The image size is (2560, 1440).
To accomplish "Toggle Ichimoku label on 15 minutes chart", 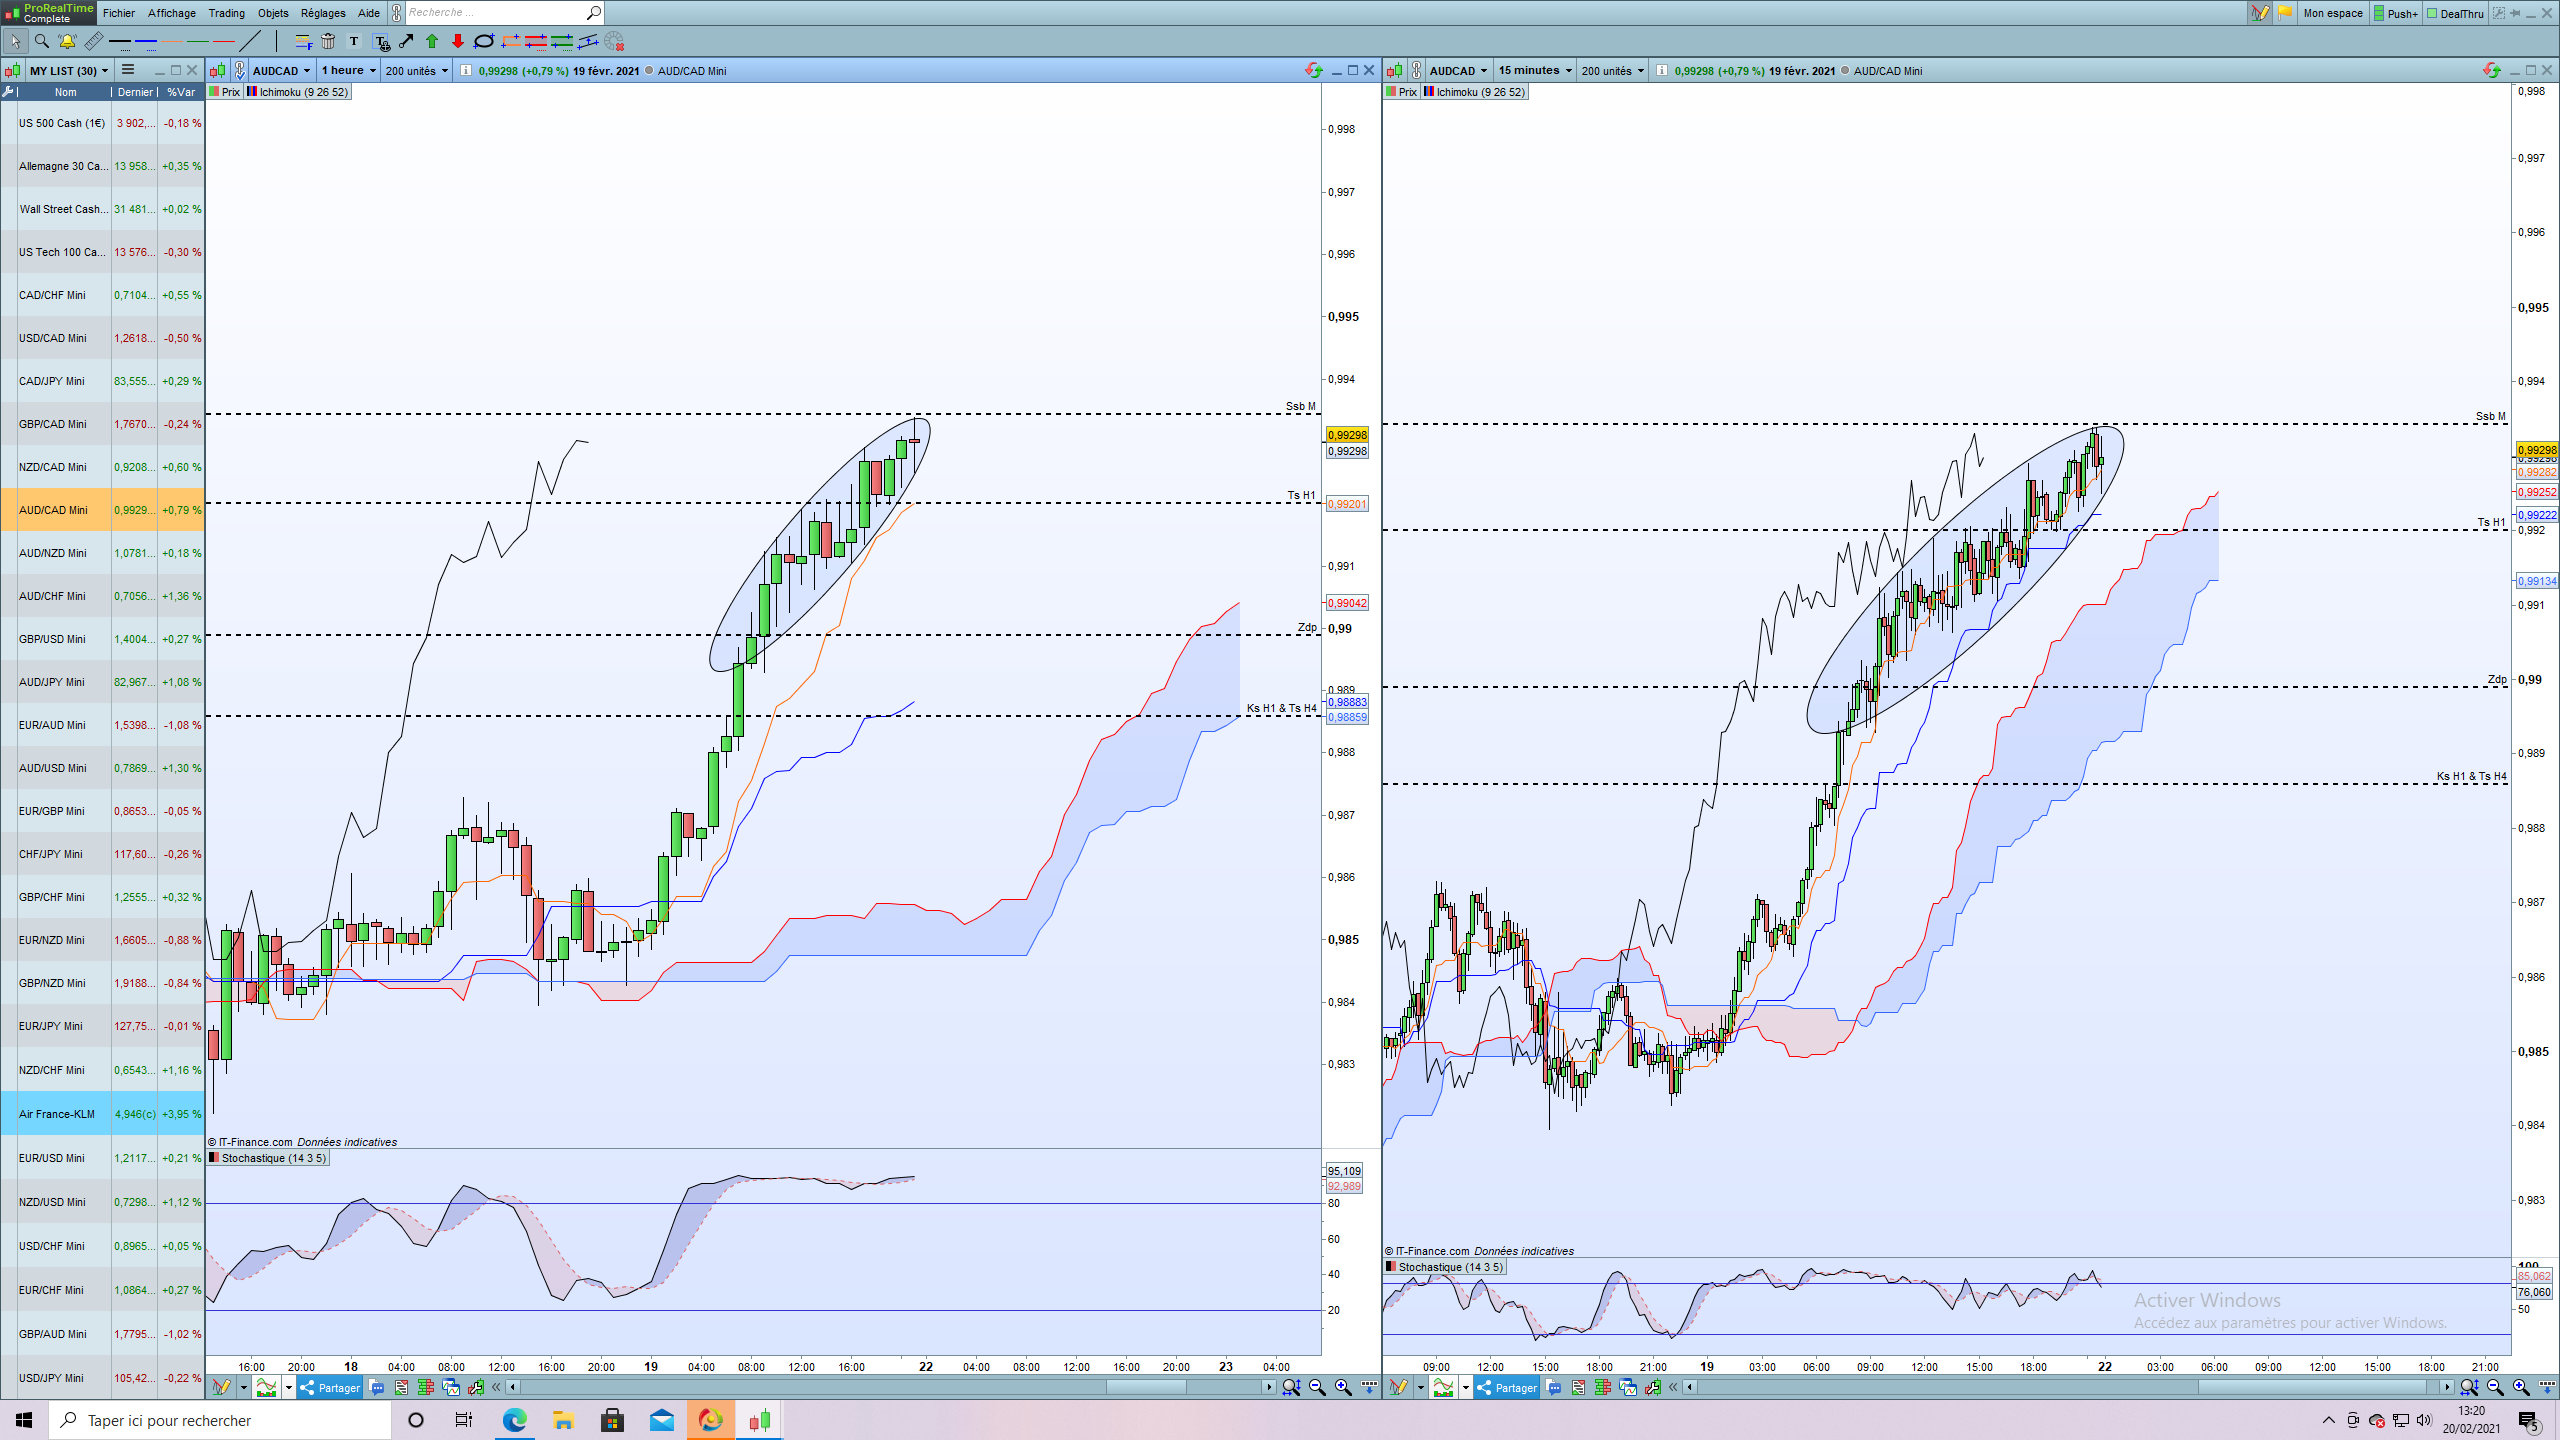I will point(1475,92).
